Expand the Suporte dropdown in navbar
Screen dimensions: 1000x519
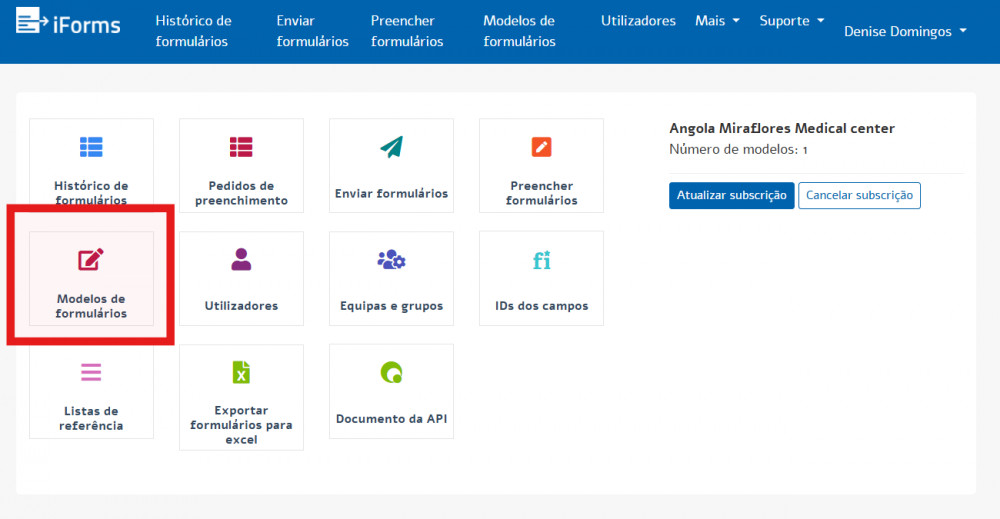[x=791, y=21]
